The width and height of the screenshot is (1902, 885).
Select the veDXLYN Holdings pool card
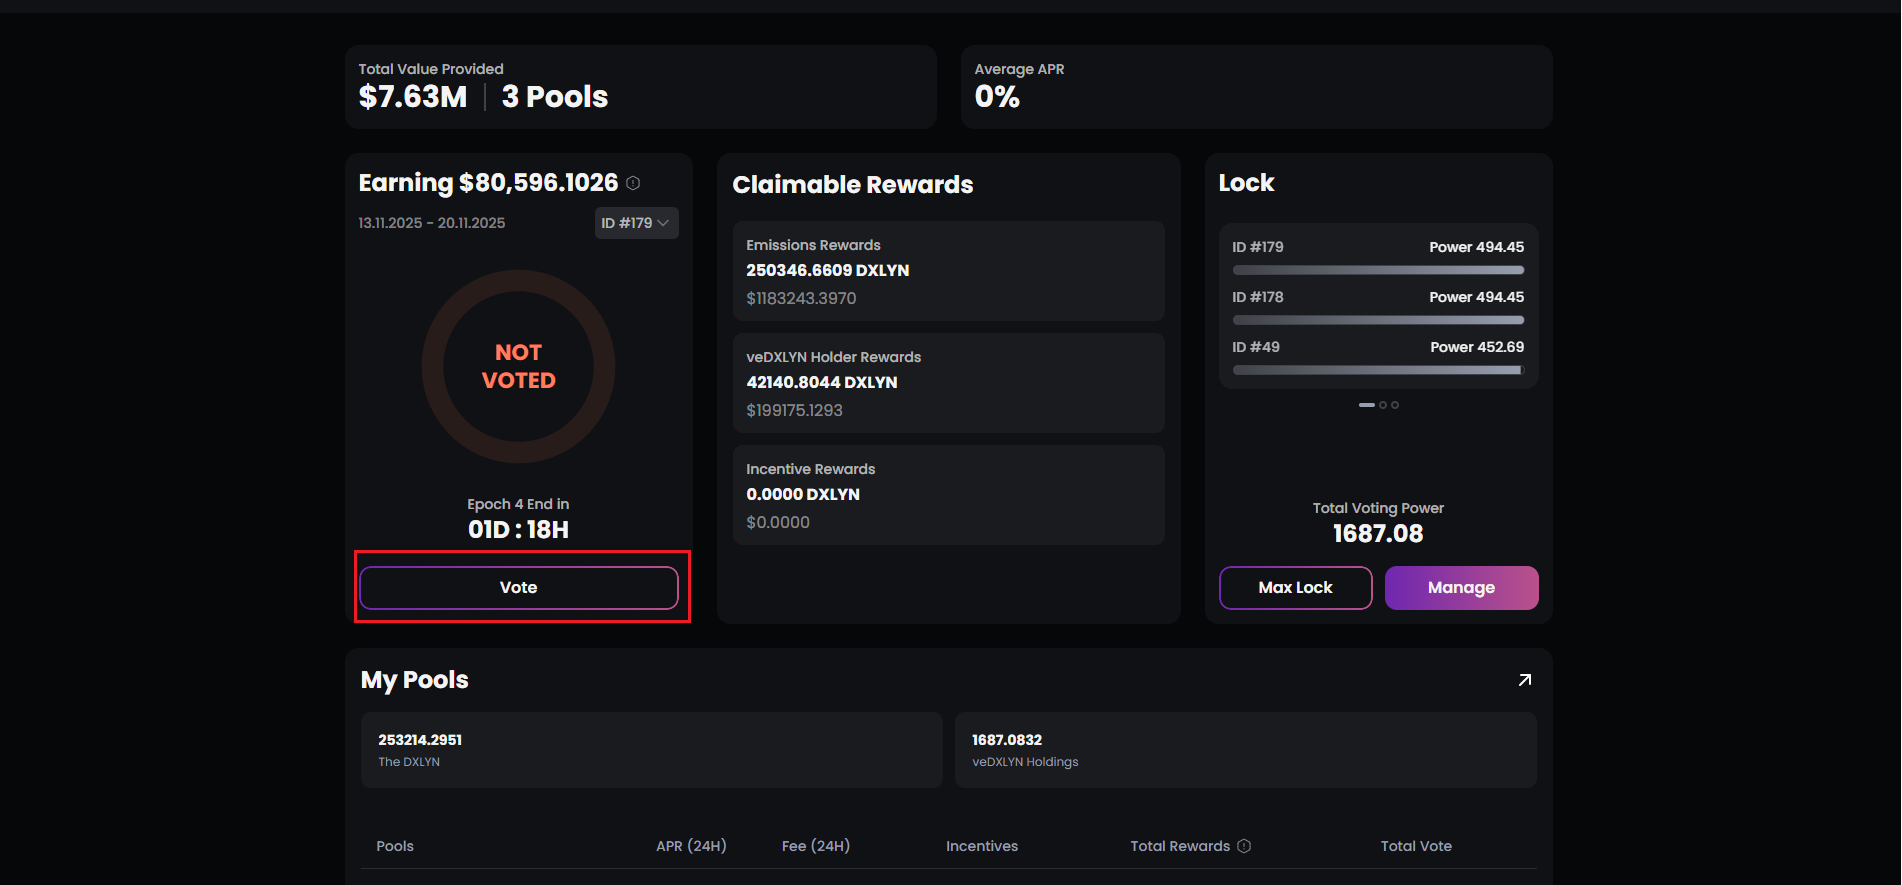(1245, 750)
